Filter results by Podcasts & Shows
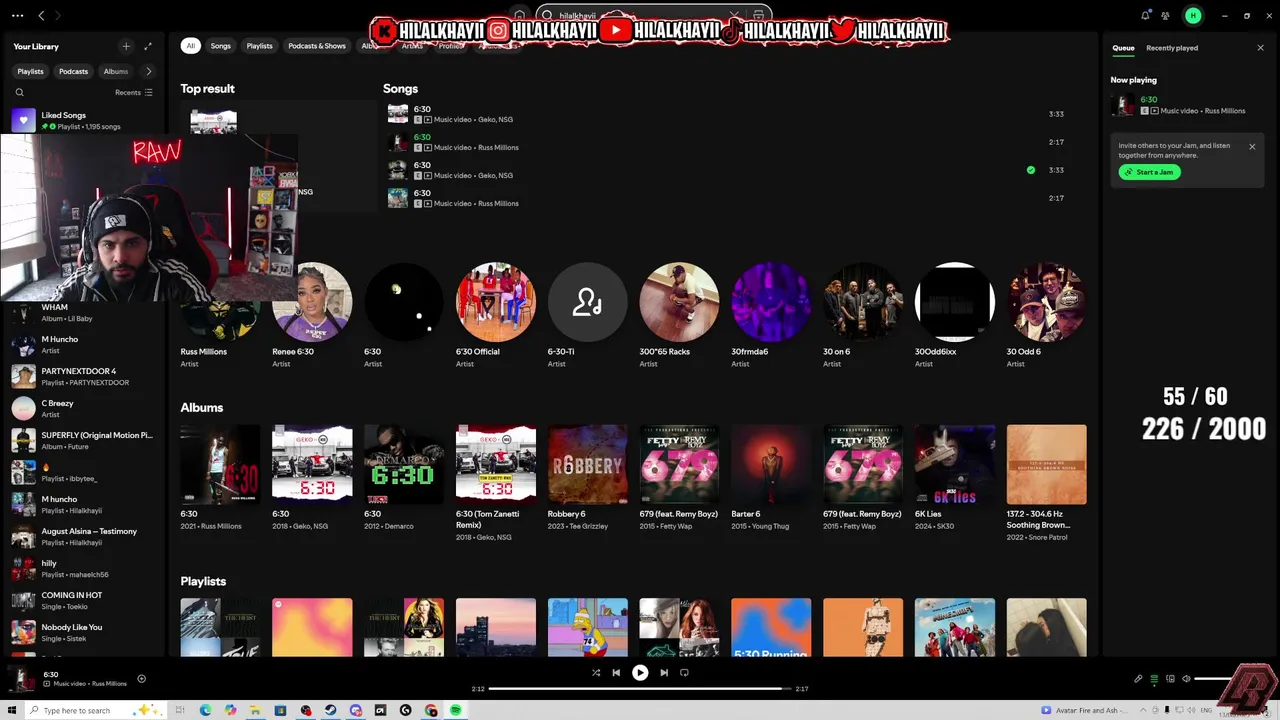 tap(317, 46)
